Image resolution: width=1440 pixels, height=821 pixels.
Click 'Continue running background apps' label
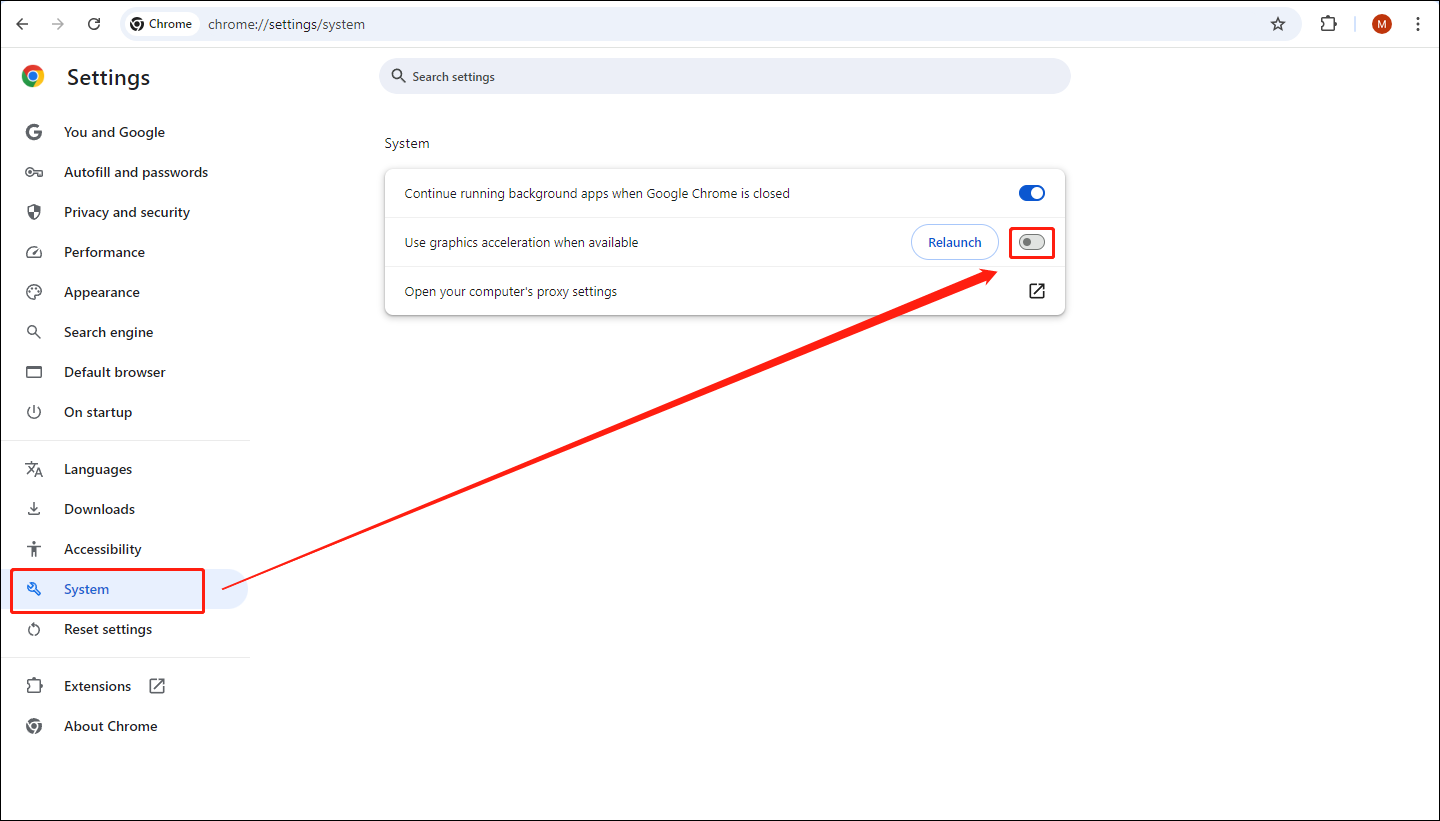click(597, 193)
